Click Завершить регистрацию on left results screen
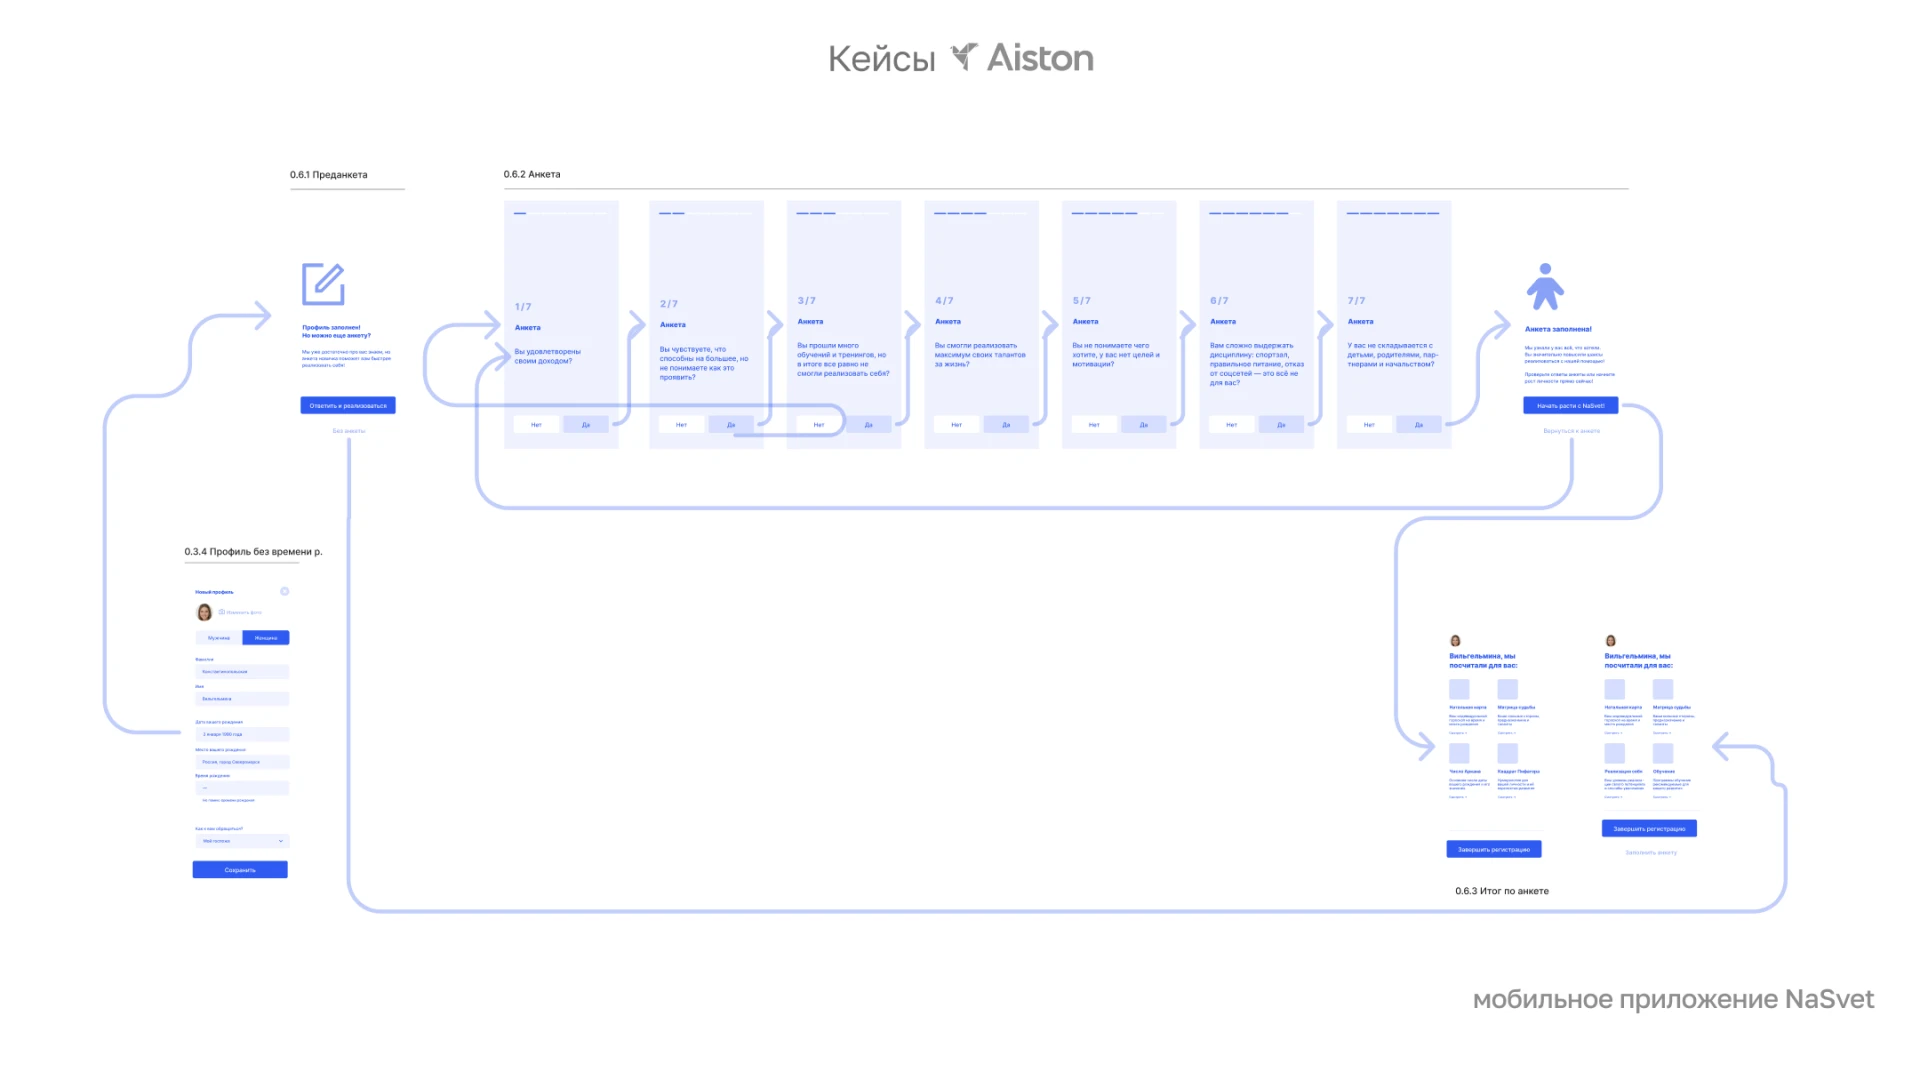The width and height of the screenshot is (1920, 1080). tap(1494, 849)
